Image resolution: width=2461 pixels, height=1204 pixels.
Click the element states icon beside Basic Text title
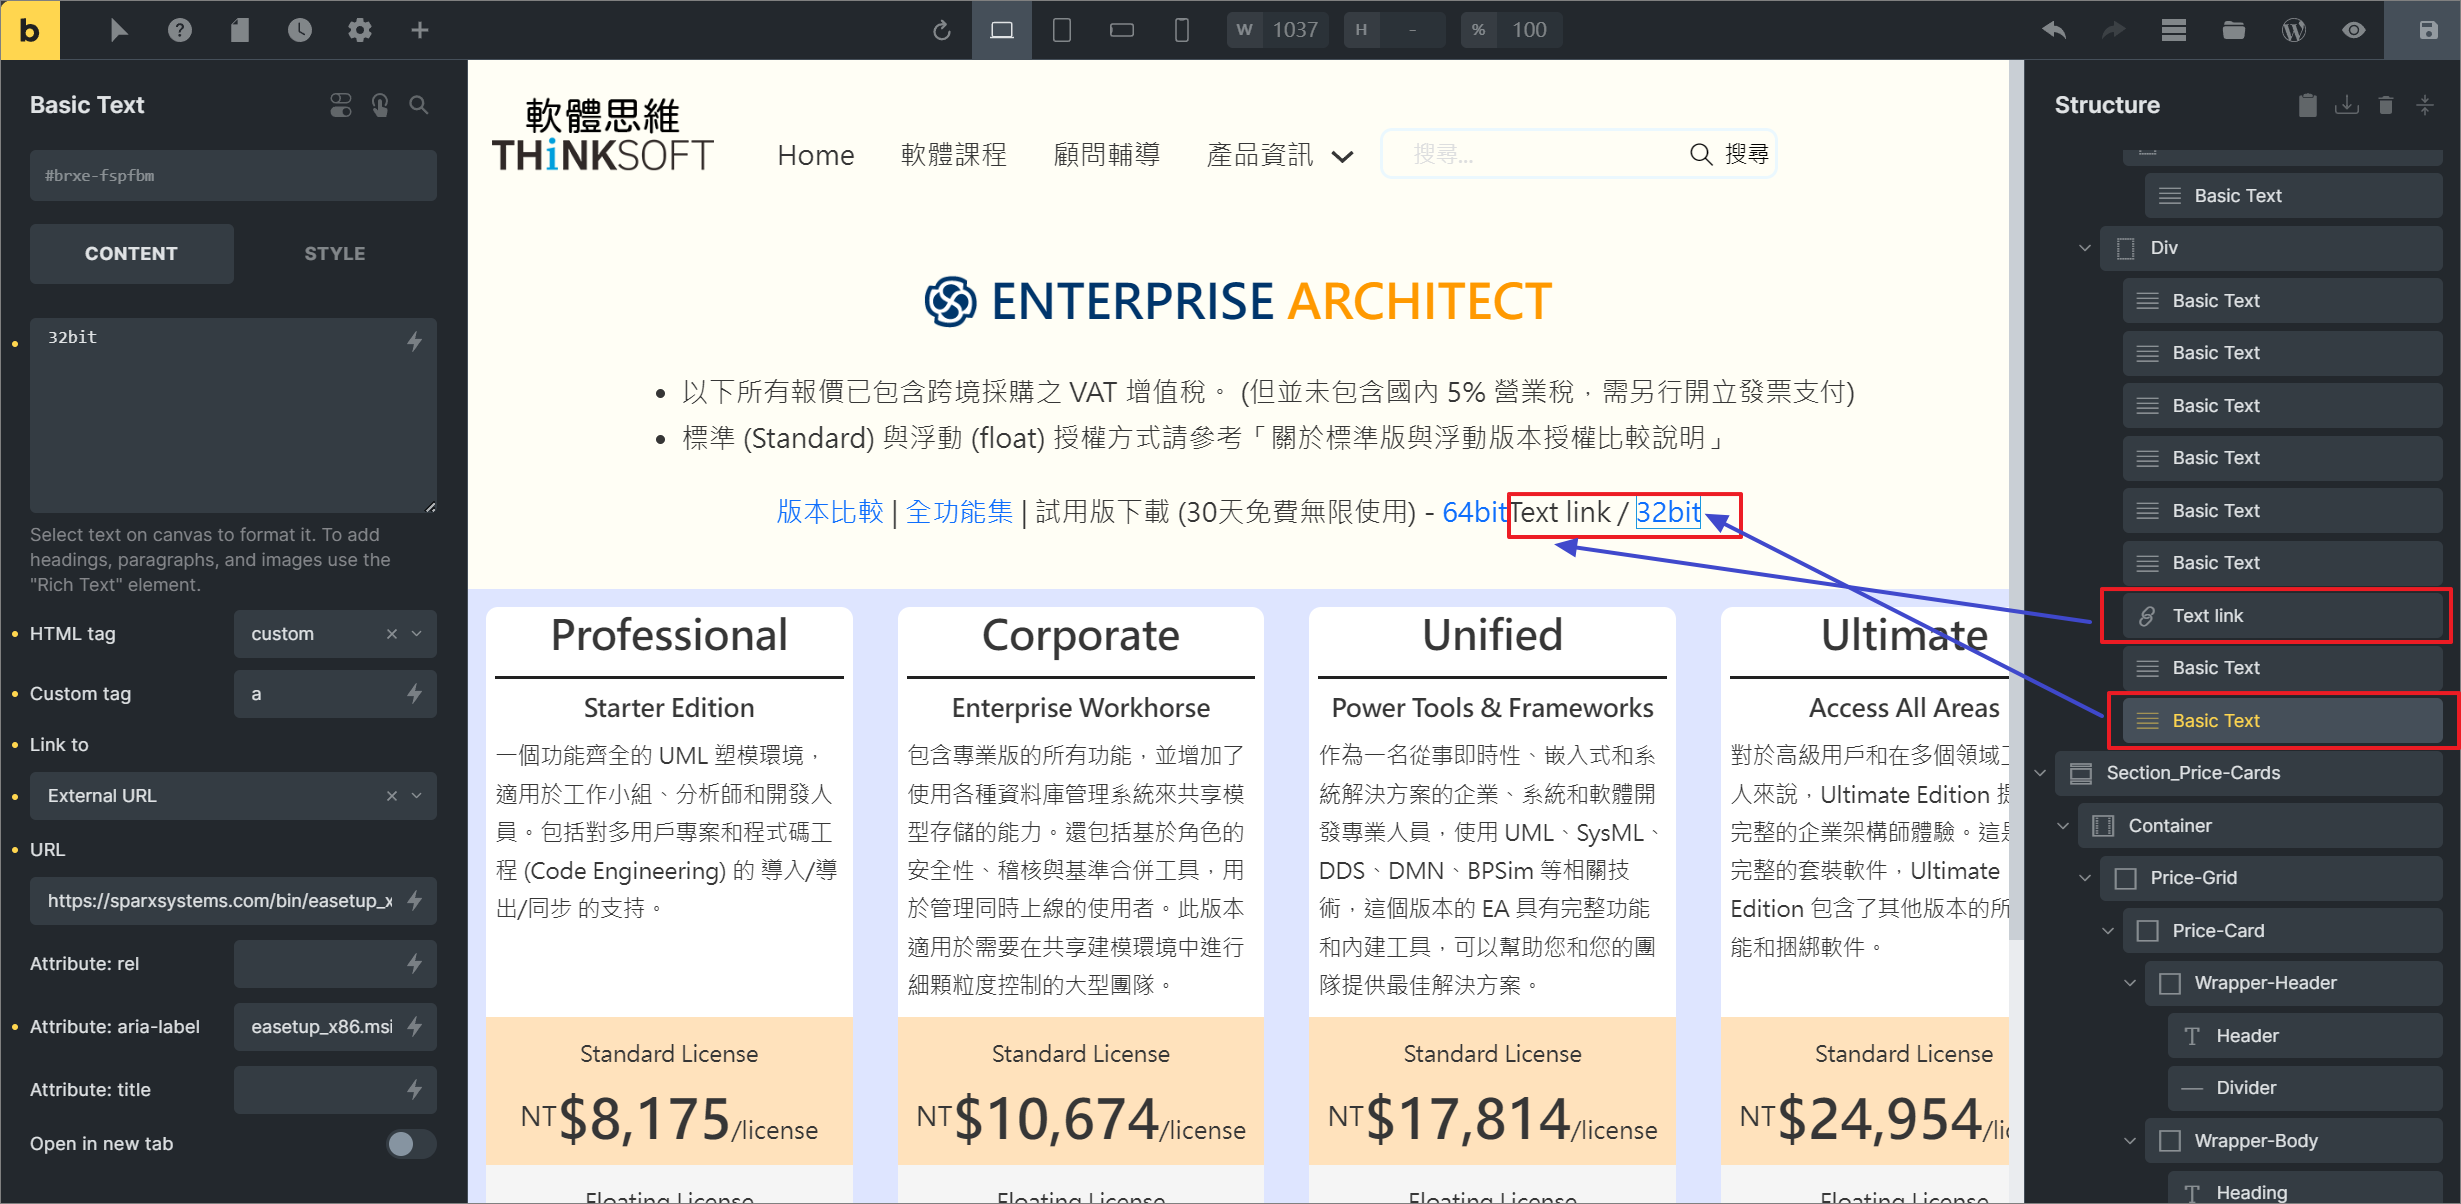click(341, 105)
